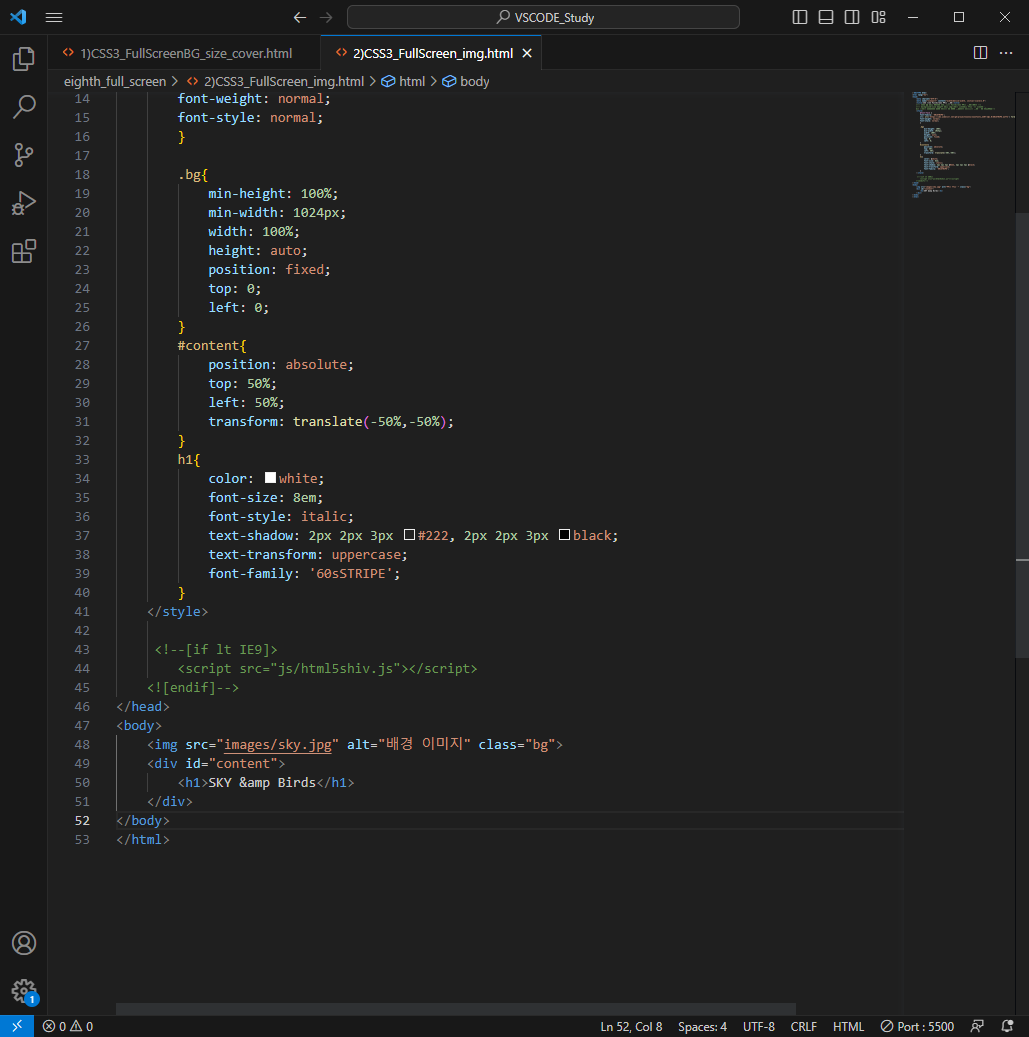Open the Customize Layout menu
Screen dimensions: 1029x1037
878,17
